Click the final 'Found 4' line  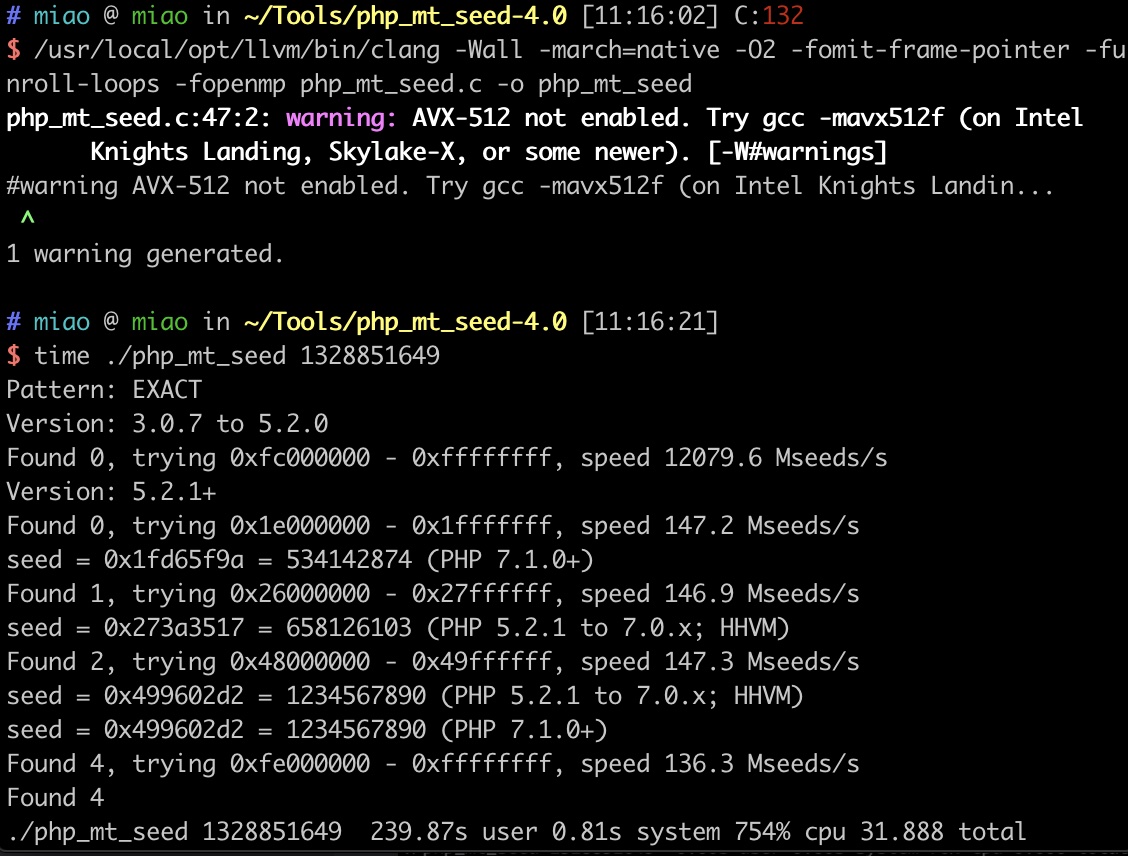pos(55,798)
